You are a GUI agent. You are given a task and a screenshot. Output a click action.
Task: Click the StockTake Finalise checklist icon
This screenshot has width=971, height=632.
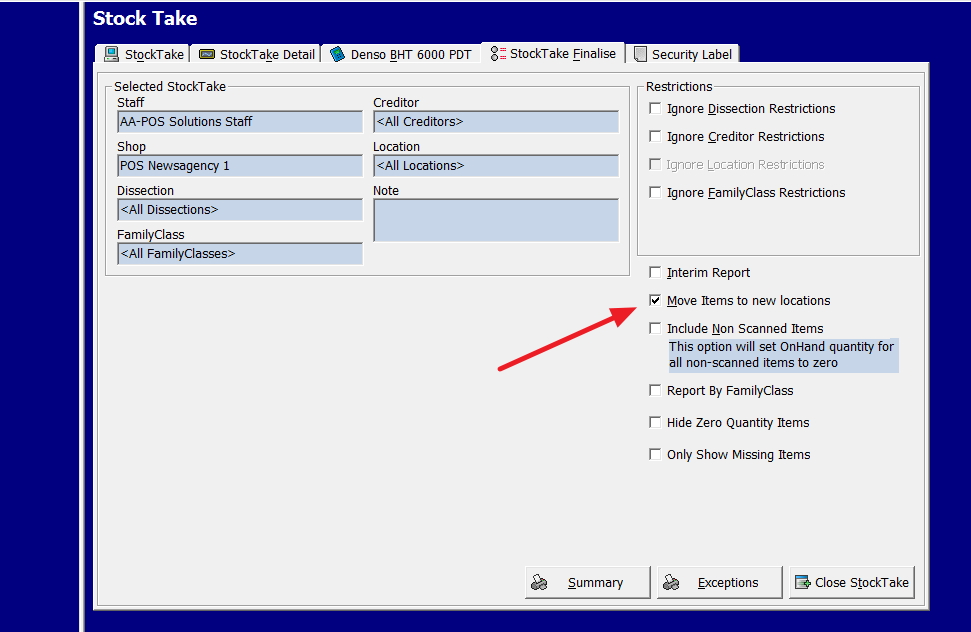(x=498, y=54)
